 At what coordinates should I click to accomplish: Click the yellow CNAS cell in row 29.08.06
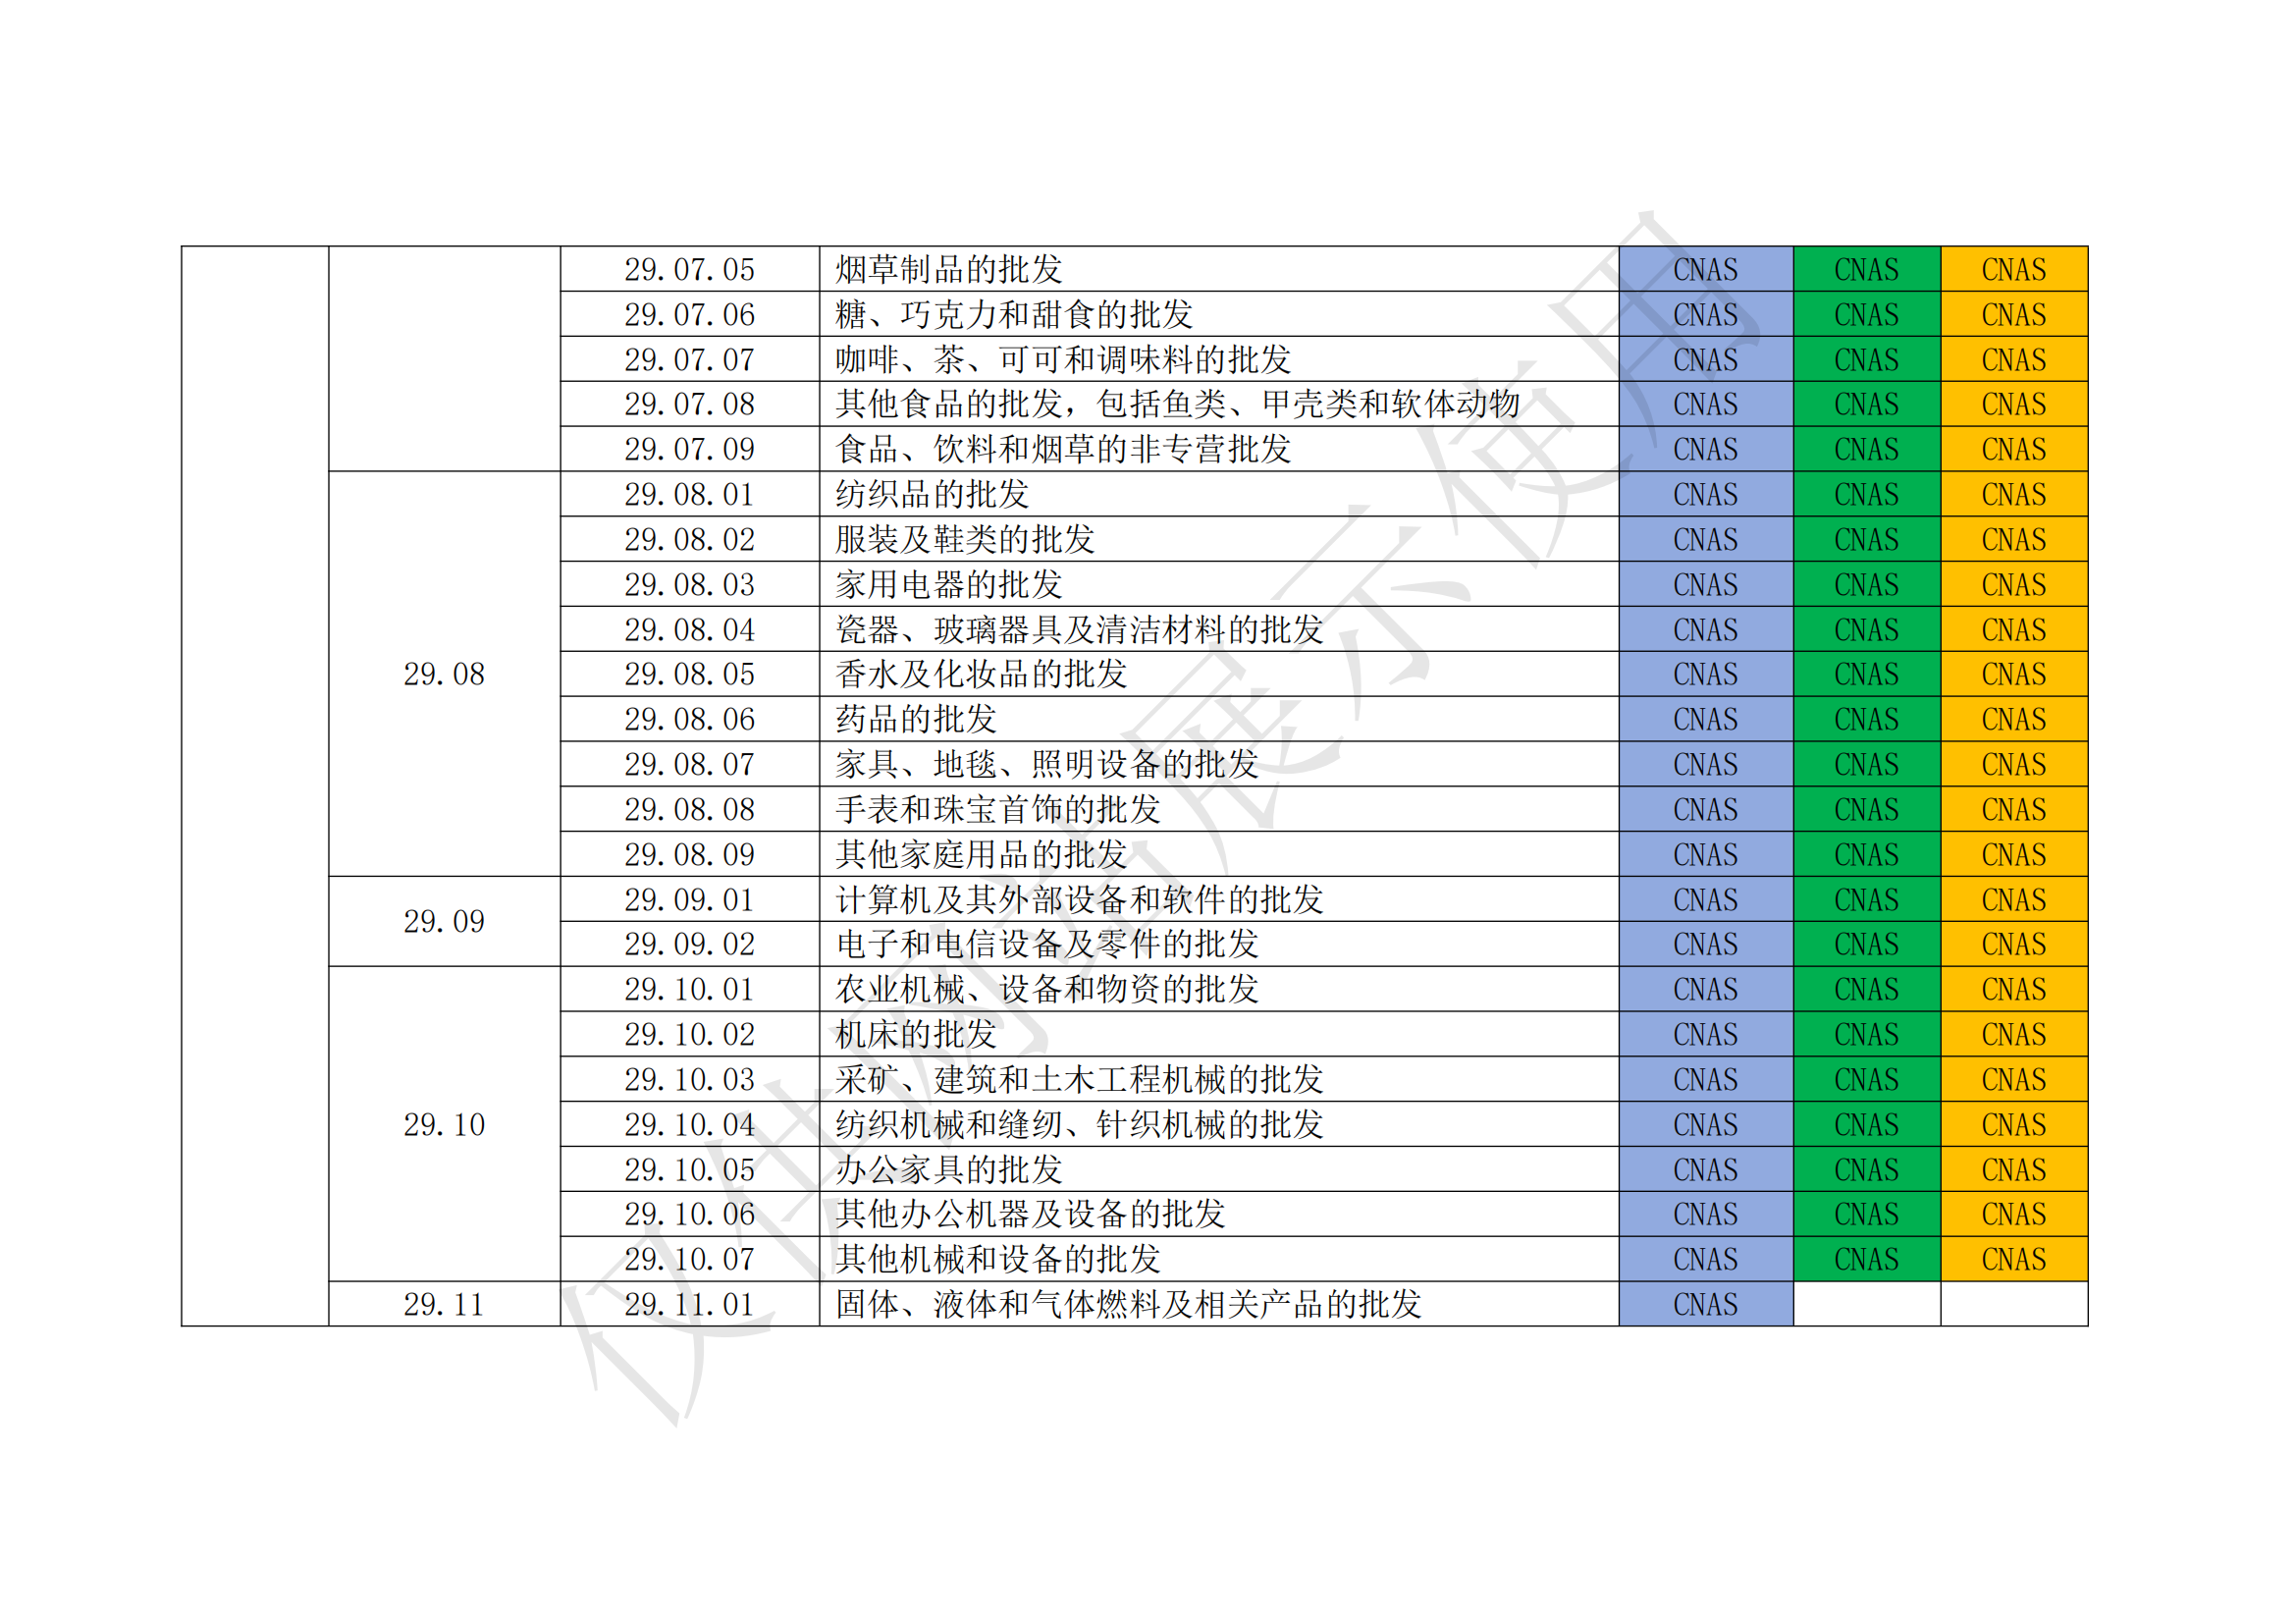pos(2014,719)
